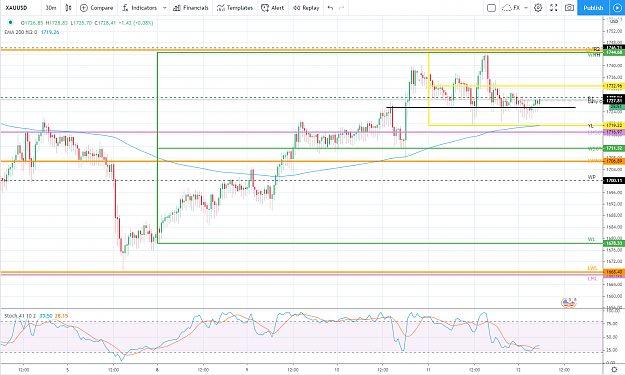Image resolution: width=625 pixels, height=375 pixels.
Task: Open indicator Templates
Action: coord(235,8)
